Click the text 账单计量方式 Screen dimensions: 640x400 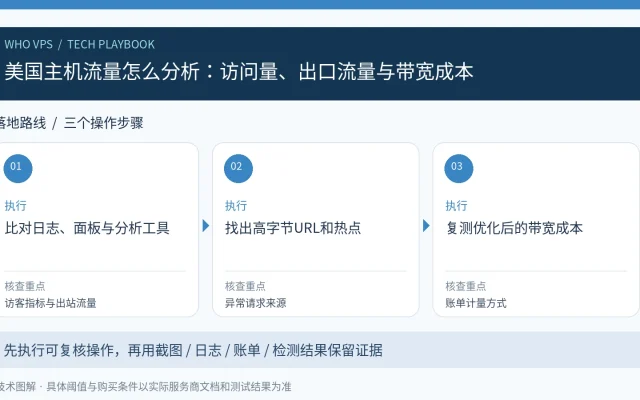point(476,303)
